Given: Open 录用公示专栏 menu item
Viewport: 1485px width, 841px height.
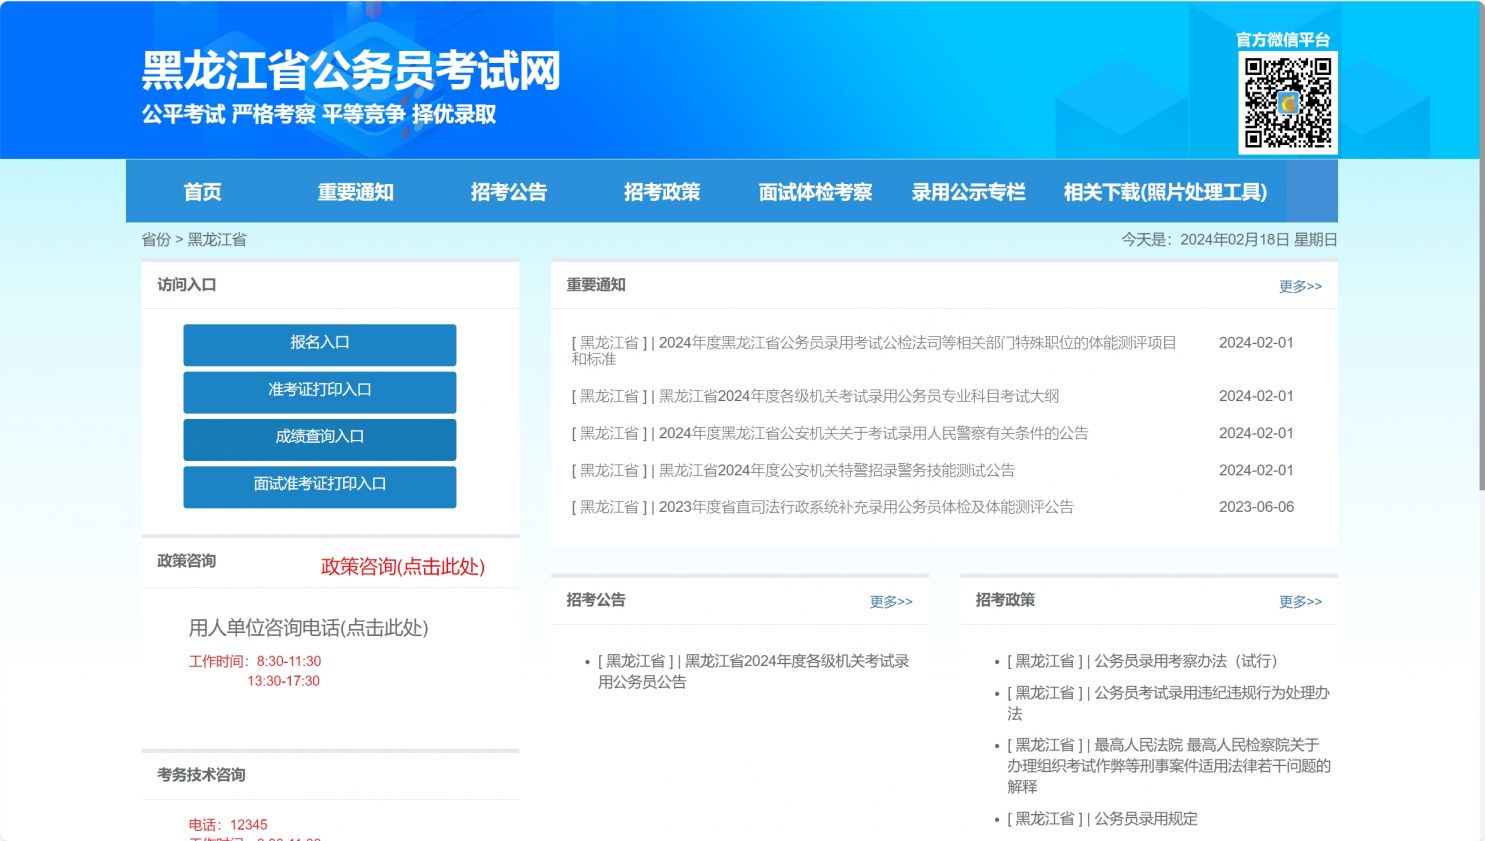Looking at the screenshot, I should tap(968, 192).
